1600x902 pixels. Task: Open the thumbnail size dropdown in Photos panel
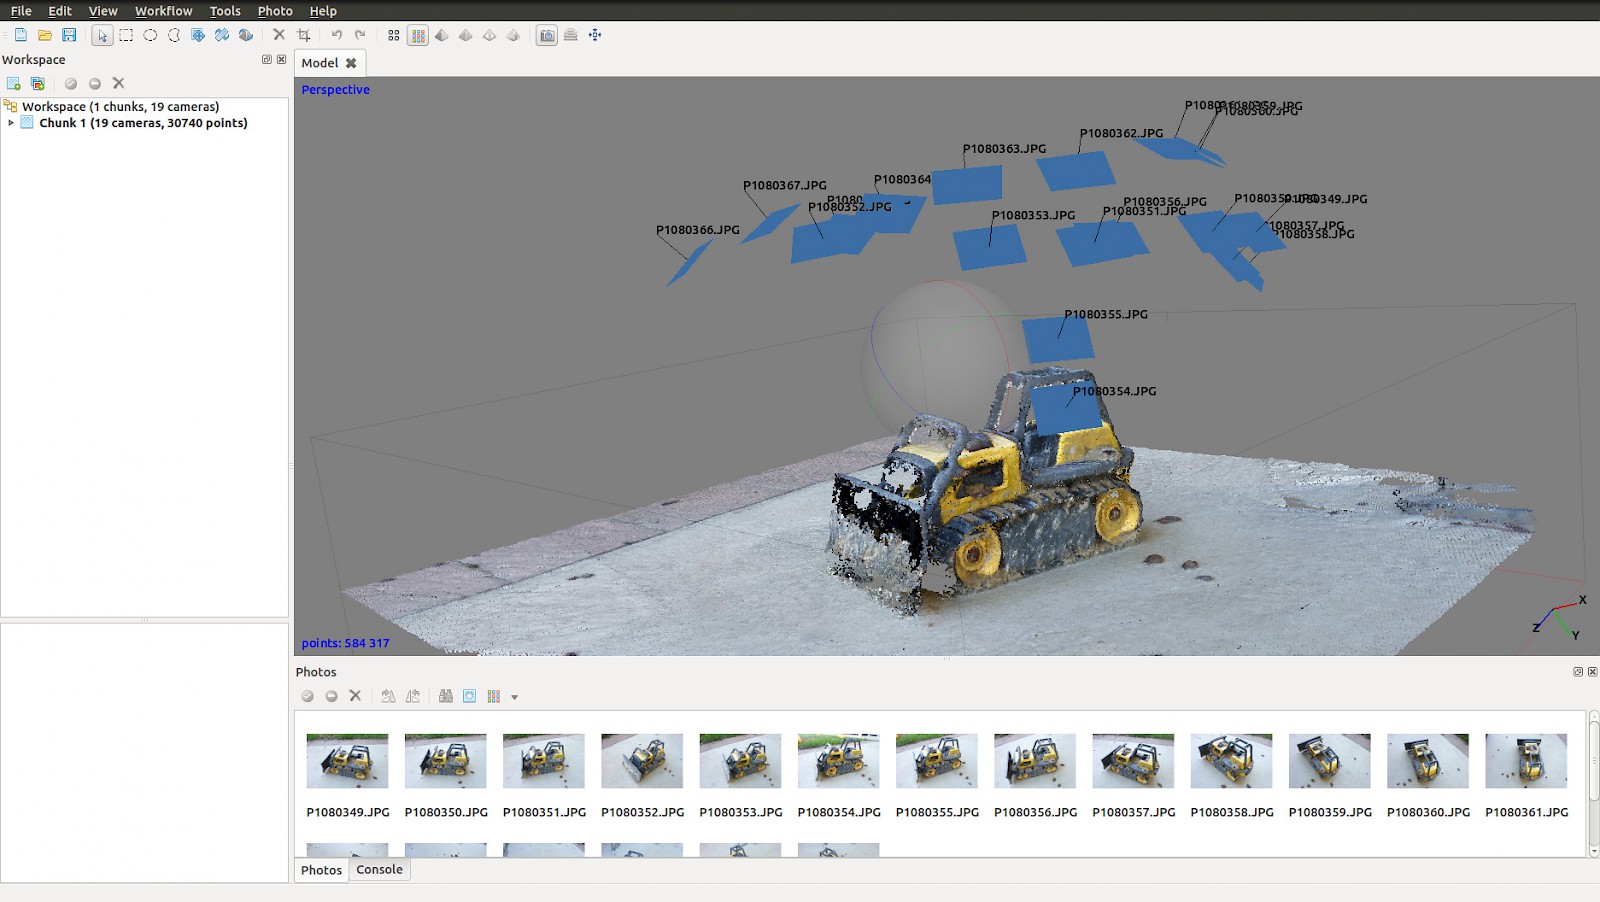click(514, 697)
